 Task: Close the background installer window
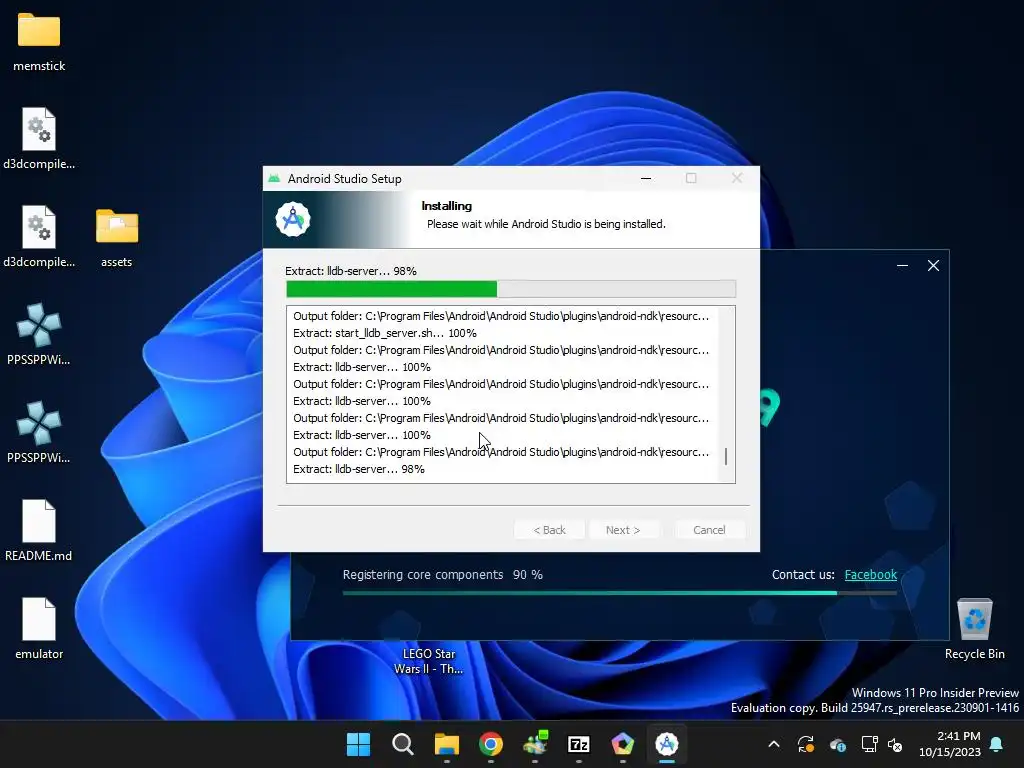click(933, 266)
